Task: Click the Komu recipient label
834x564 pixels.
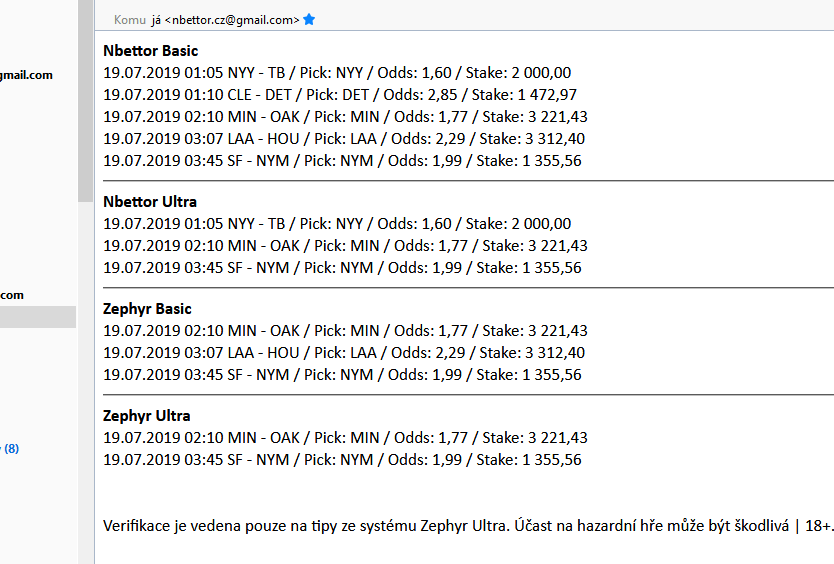Action: [129, 20]
